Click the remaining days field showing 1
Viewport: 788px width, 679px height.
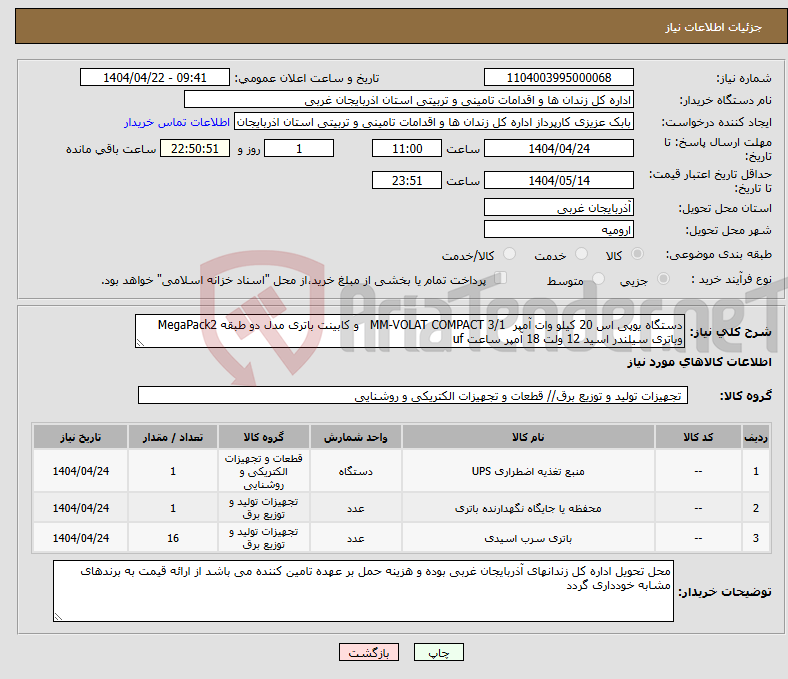(x=299, y=148)
